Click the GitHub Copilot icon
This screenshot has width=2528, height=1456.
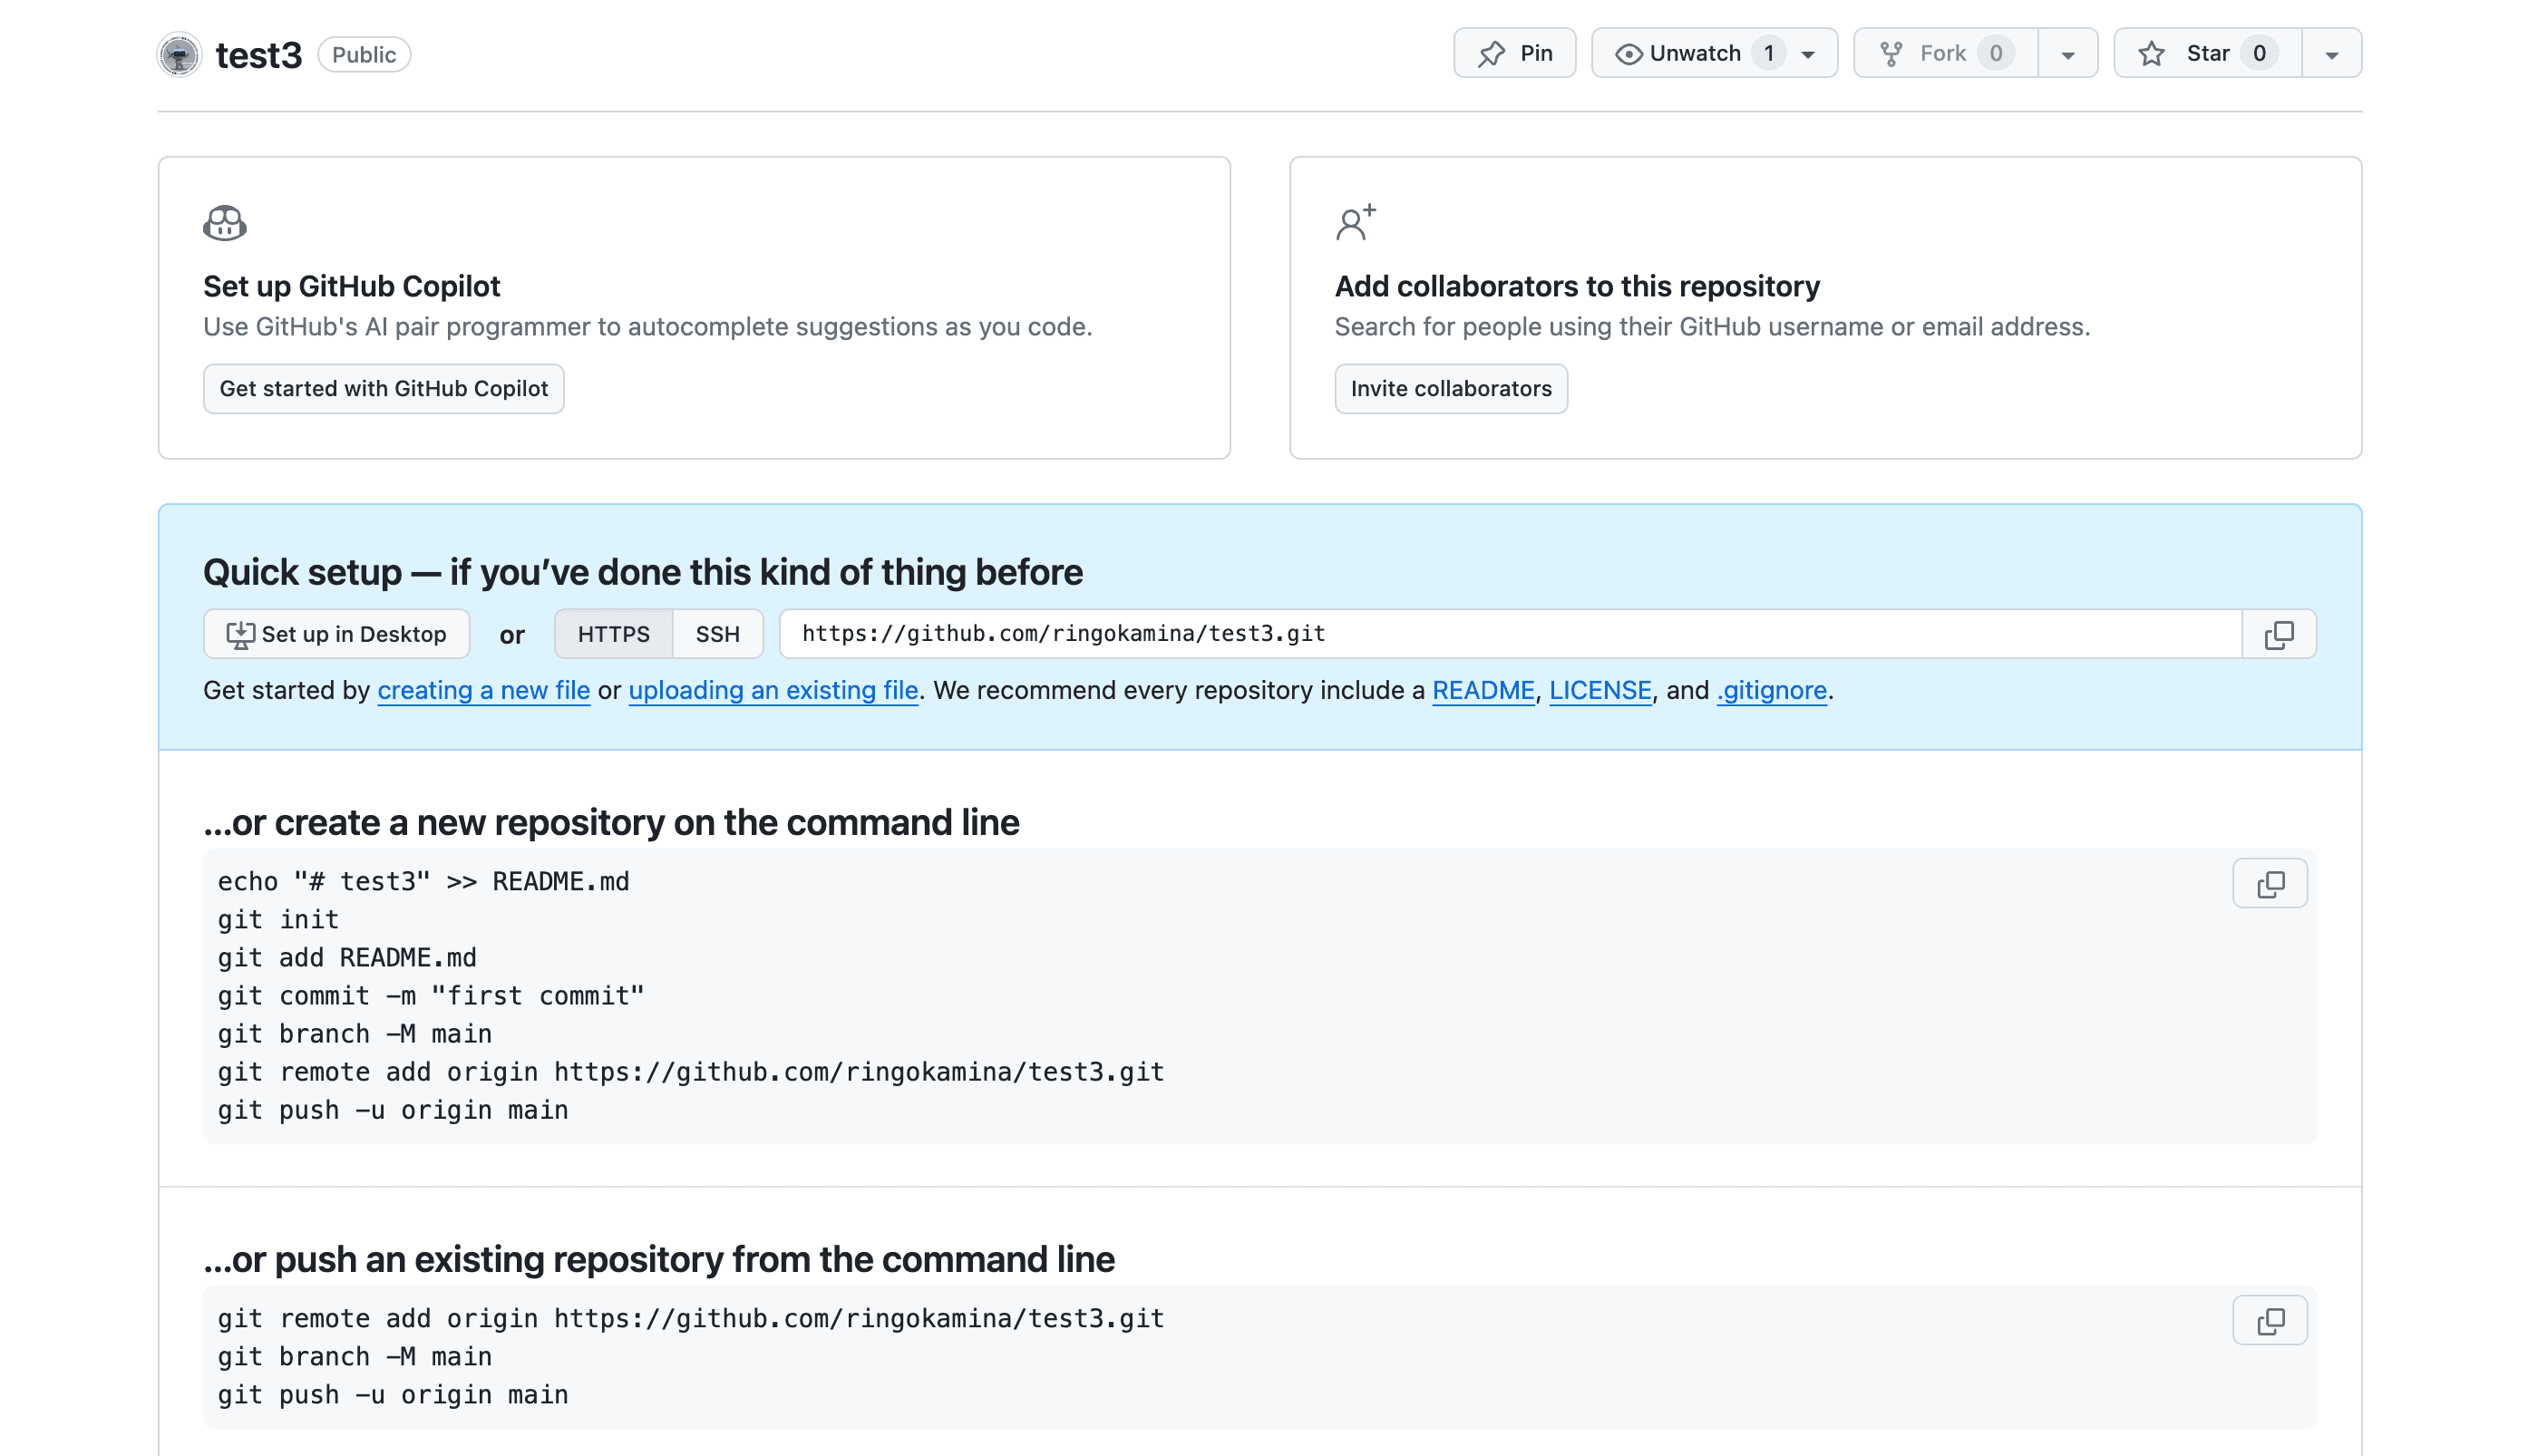225,223
